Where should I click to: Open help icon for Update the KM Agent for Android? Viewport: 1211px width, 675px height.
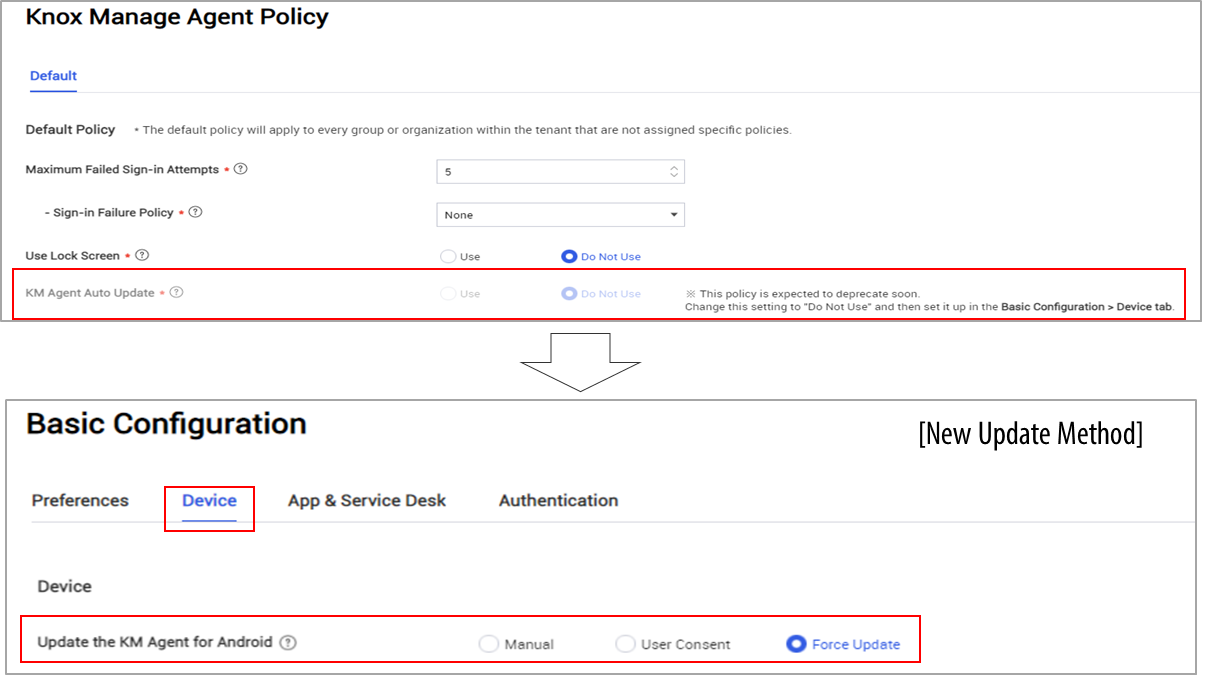pos(288,643)
